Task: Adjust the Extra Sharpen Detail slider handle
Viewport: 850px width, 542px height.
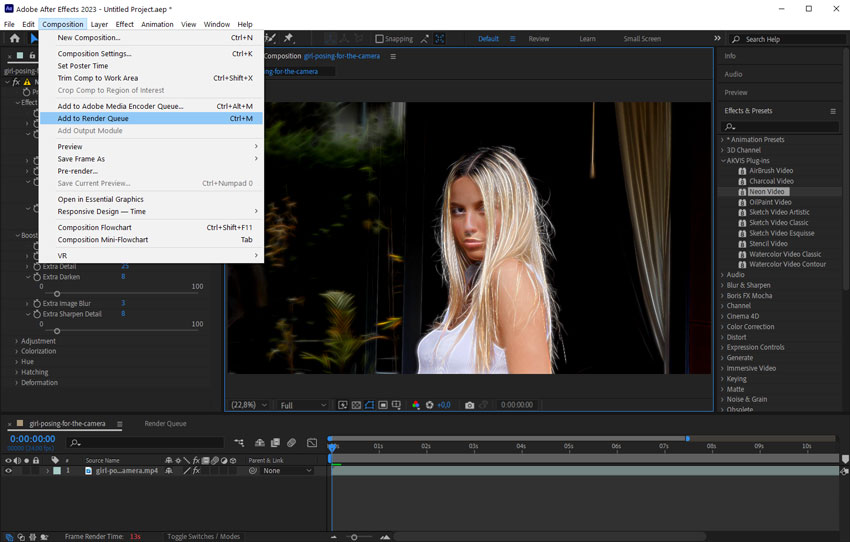Action: (x=57, y=331)
